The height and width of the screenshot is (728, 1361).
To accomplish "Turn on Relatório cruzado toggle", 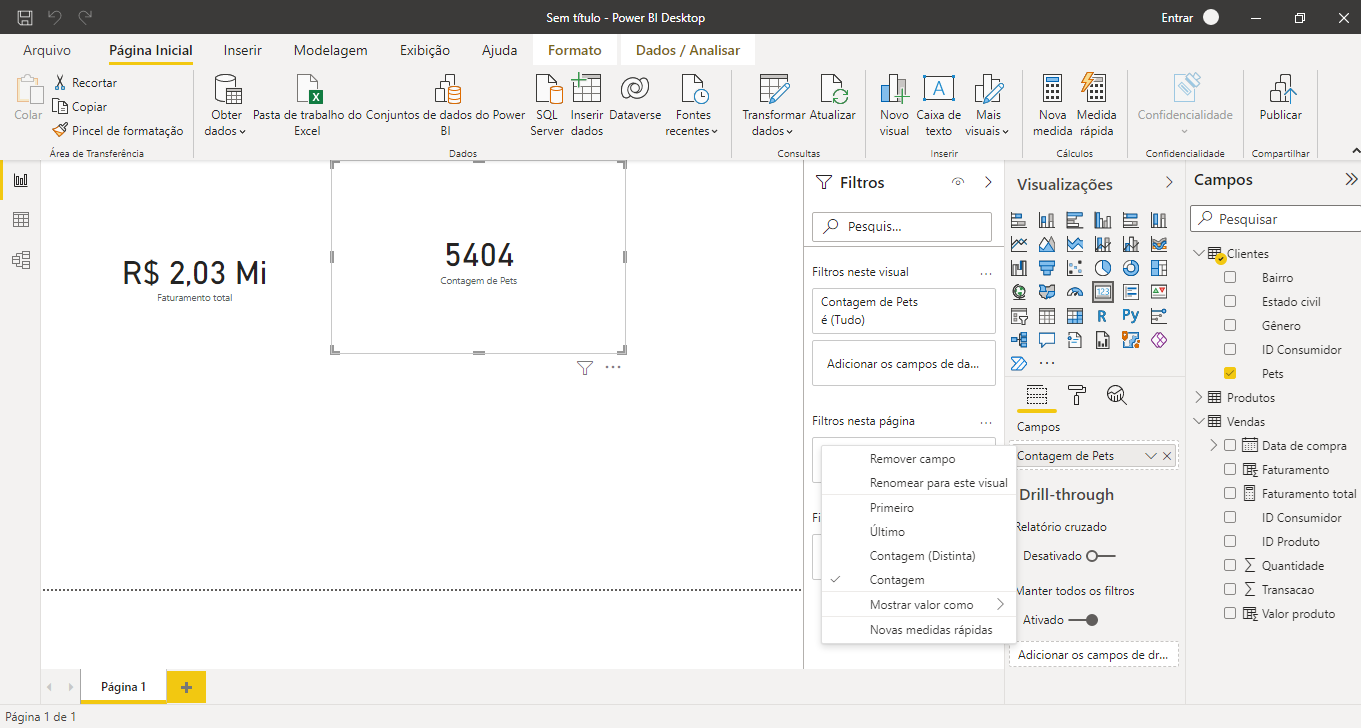I will (x=1100, y=555).
